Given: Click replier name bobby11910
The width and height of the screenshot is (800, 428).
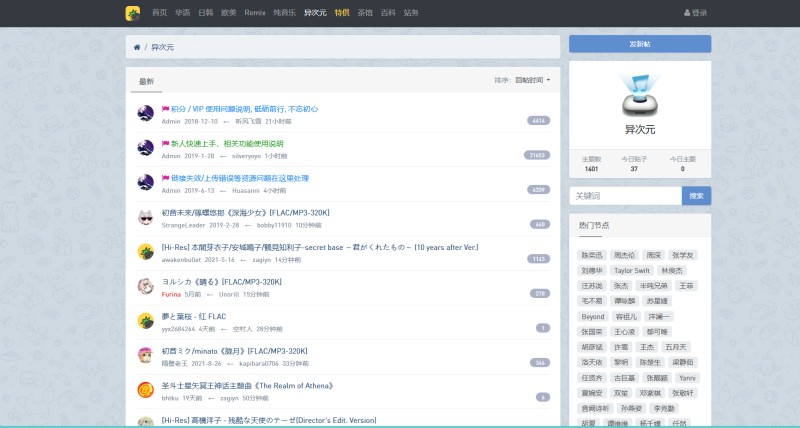Looking at the screenshot, I should (274, 225).
